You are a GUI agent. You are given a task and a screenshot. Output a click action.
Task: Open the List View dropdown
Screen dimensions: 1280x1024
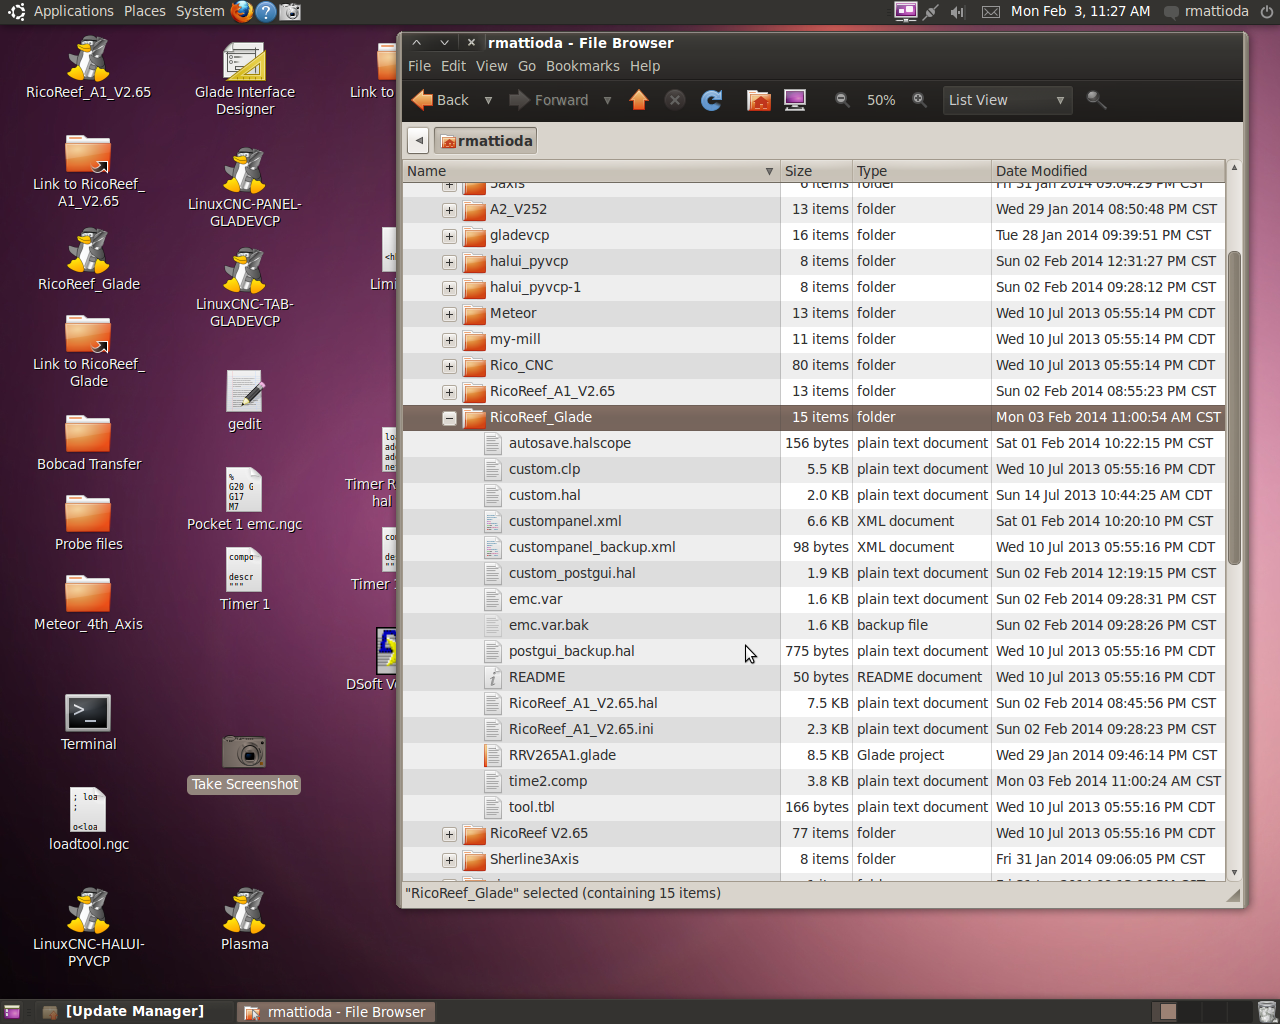[x=1007, y=100]
